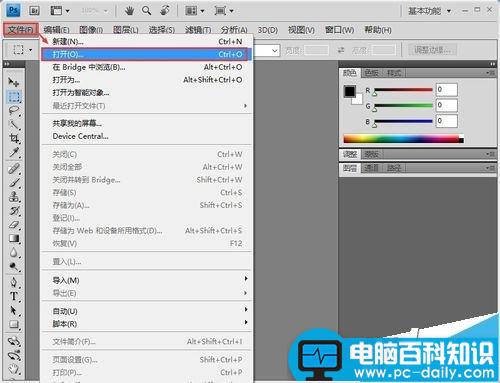Select the History Brush tool
The image size is (500, 383).
point(14,211)
